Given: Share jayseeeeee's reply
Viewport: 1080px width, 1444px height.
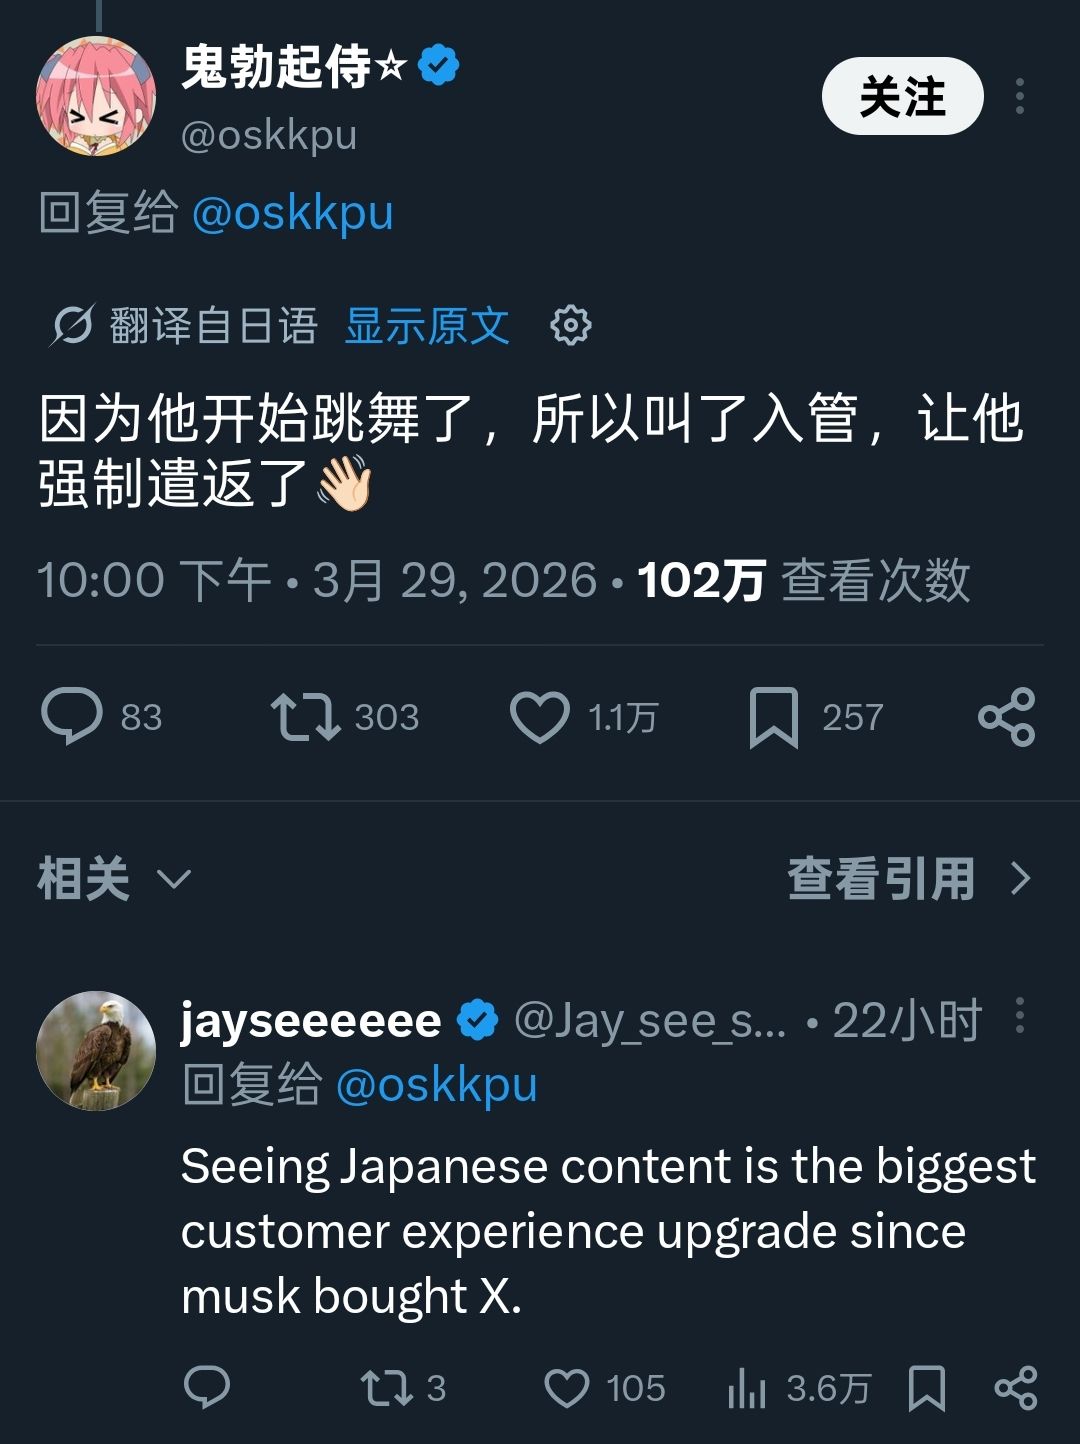Looking at the screenshot, I should [x=1015, y=1388].
